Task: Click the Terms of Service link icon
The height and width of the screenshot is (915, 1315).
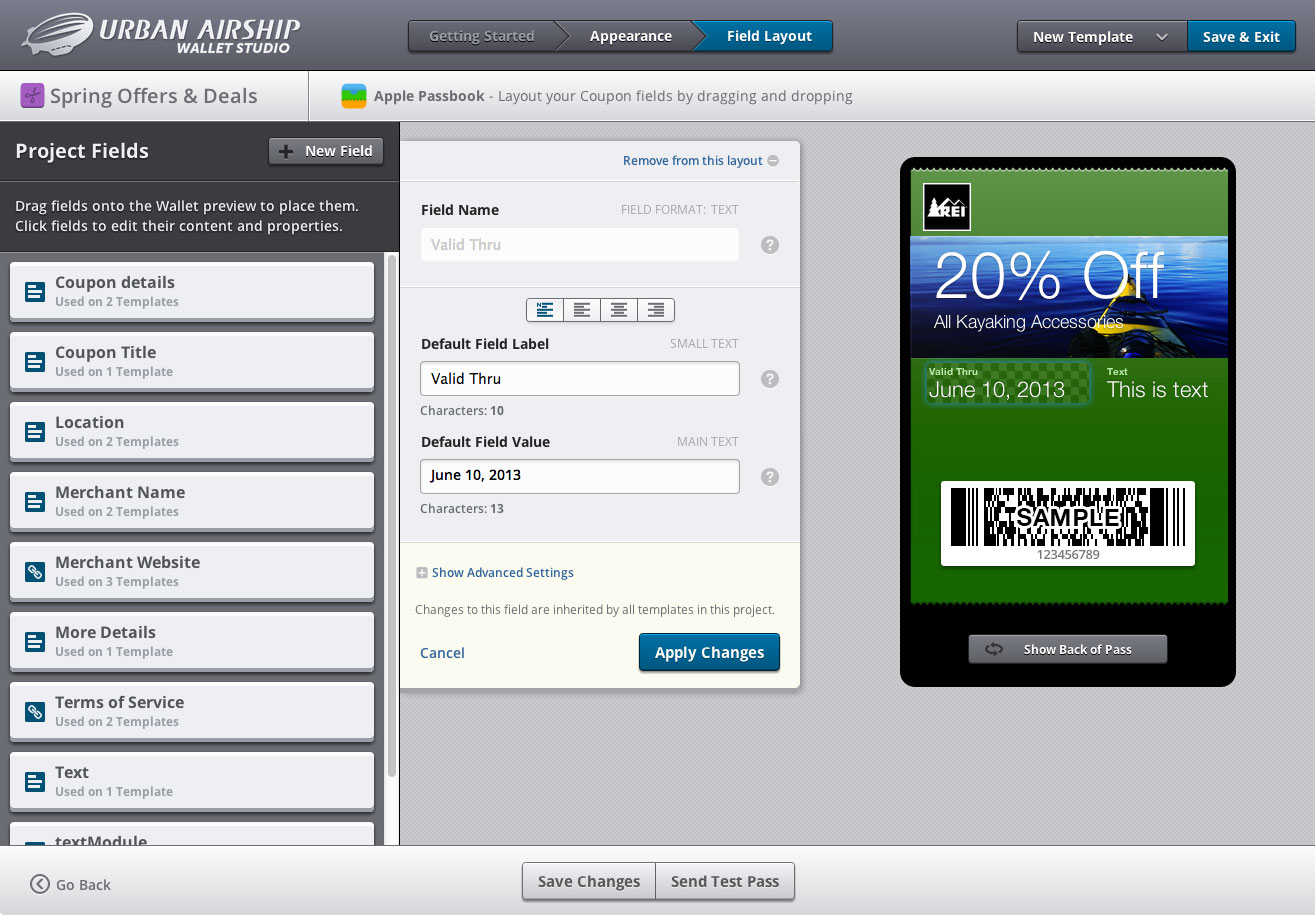Action: [x=35, y=712]
